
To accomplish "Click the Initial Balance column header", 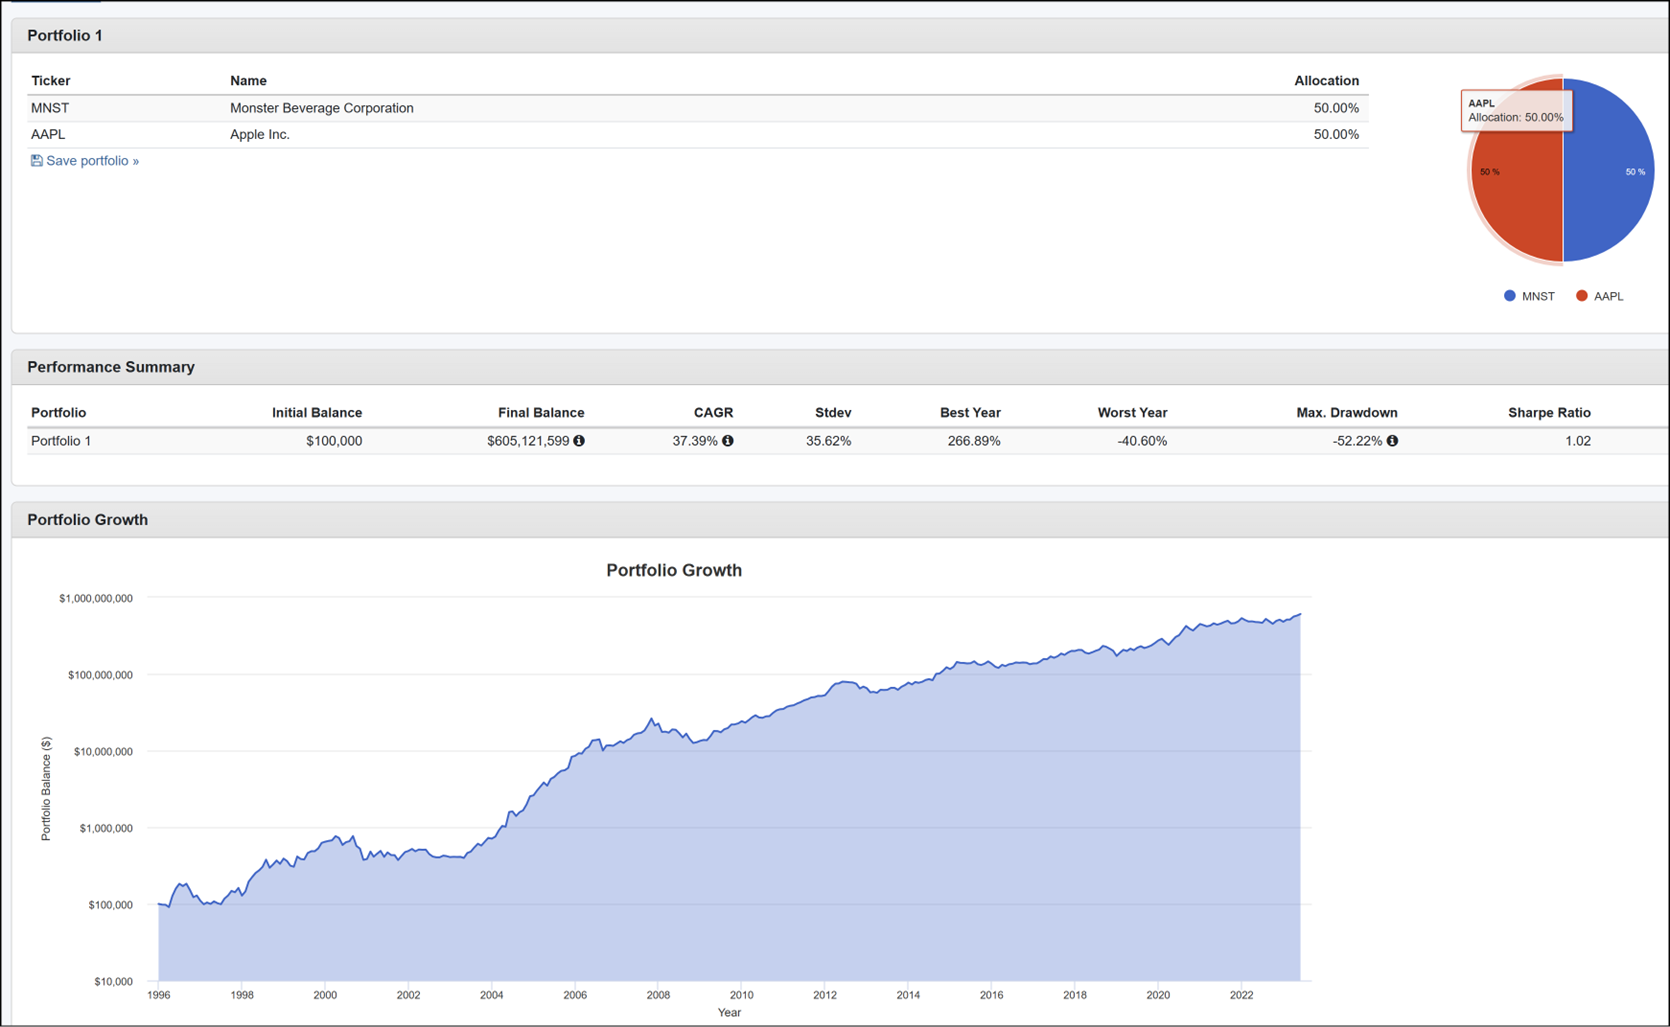I will [x=317, y=413].
